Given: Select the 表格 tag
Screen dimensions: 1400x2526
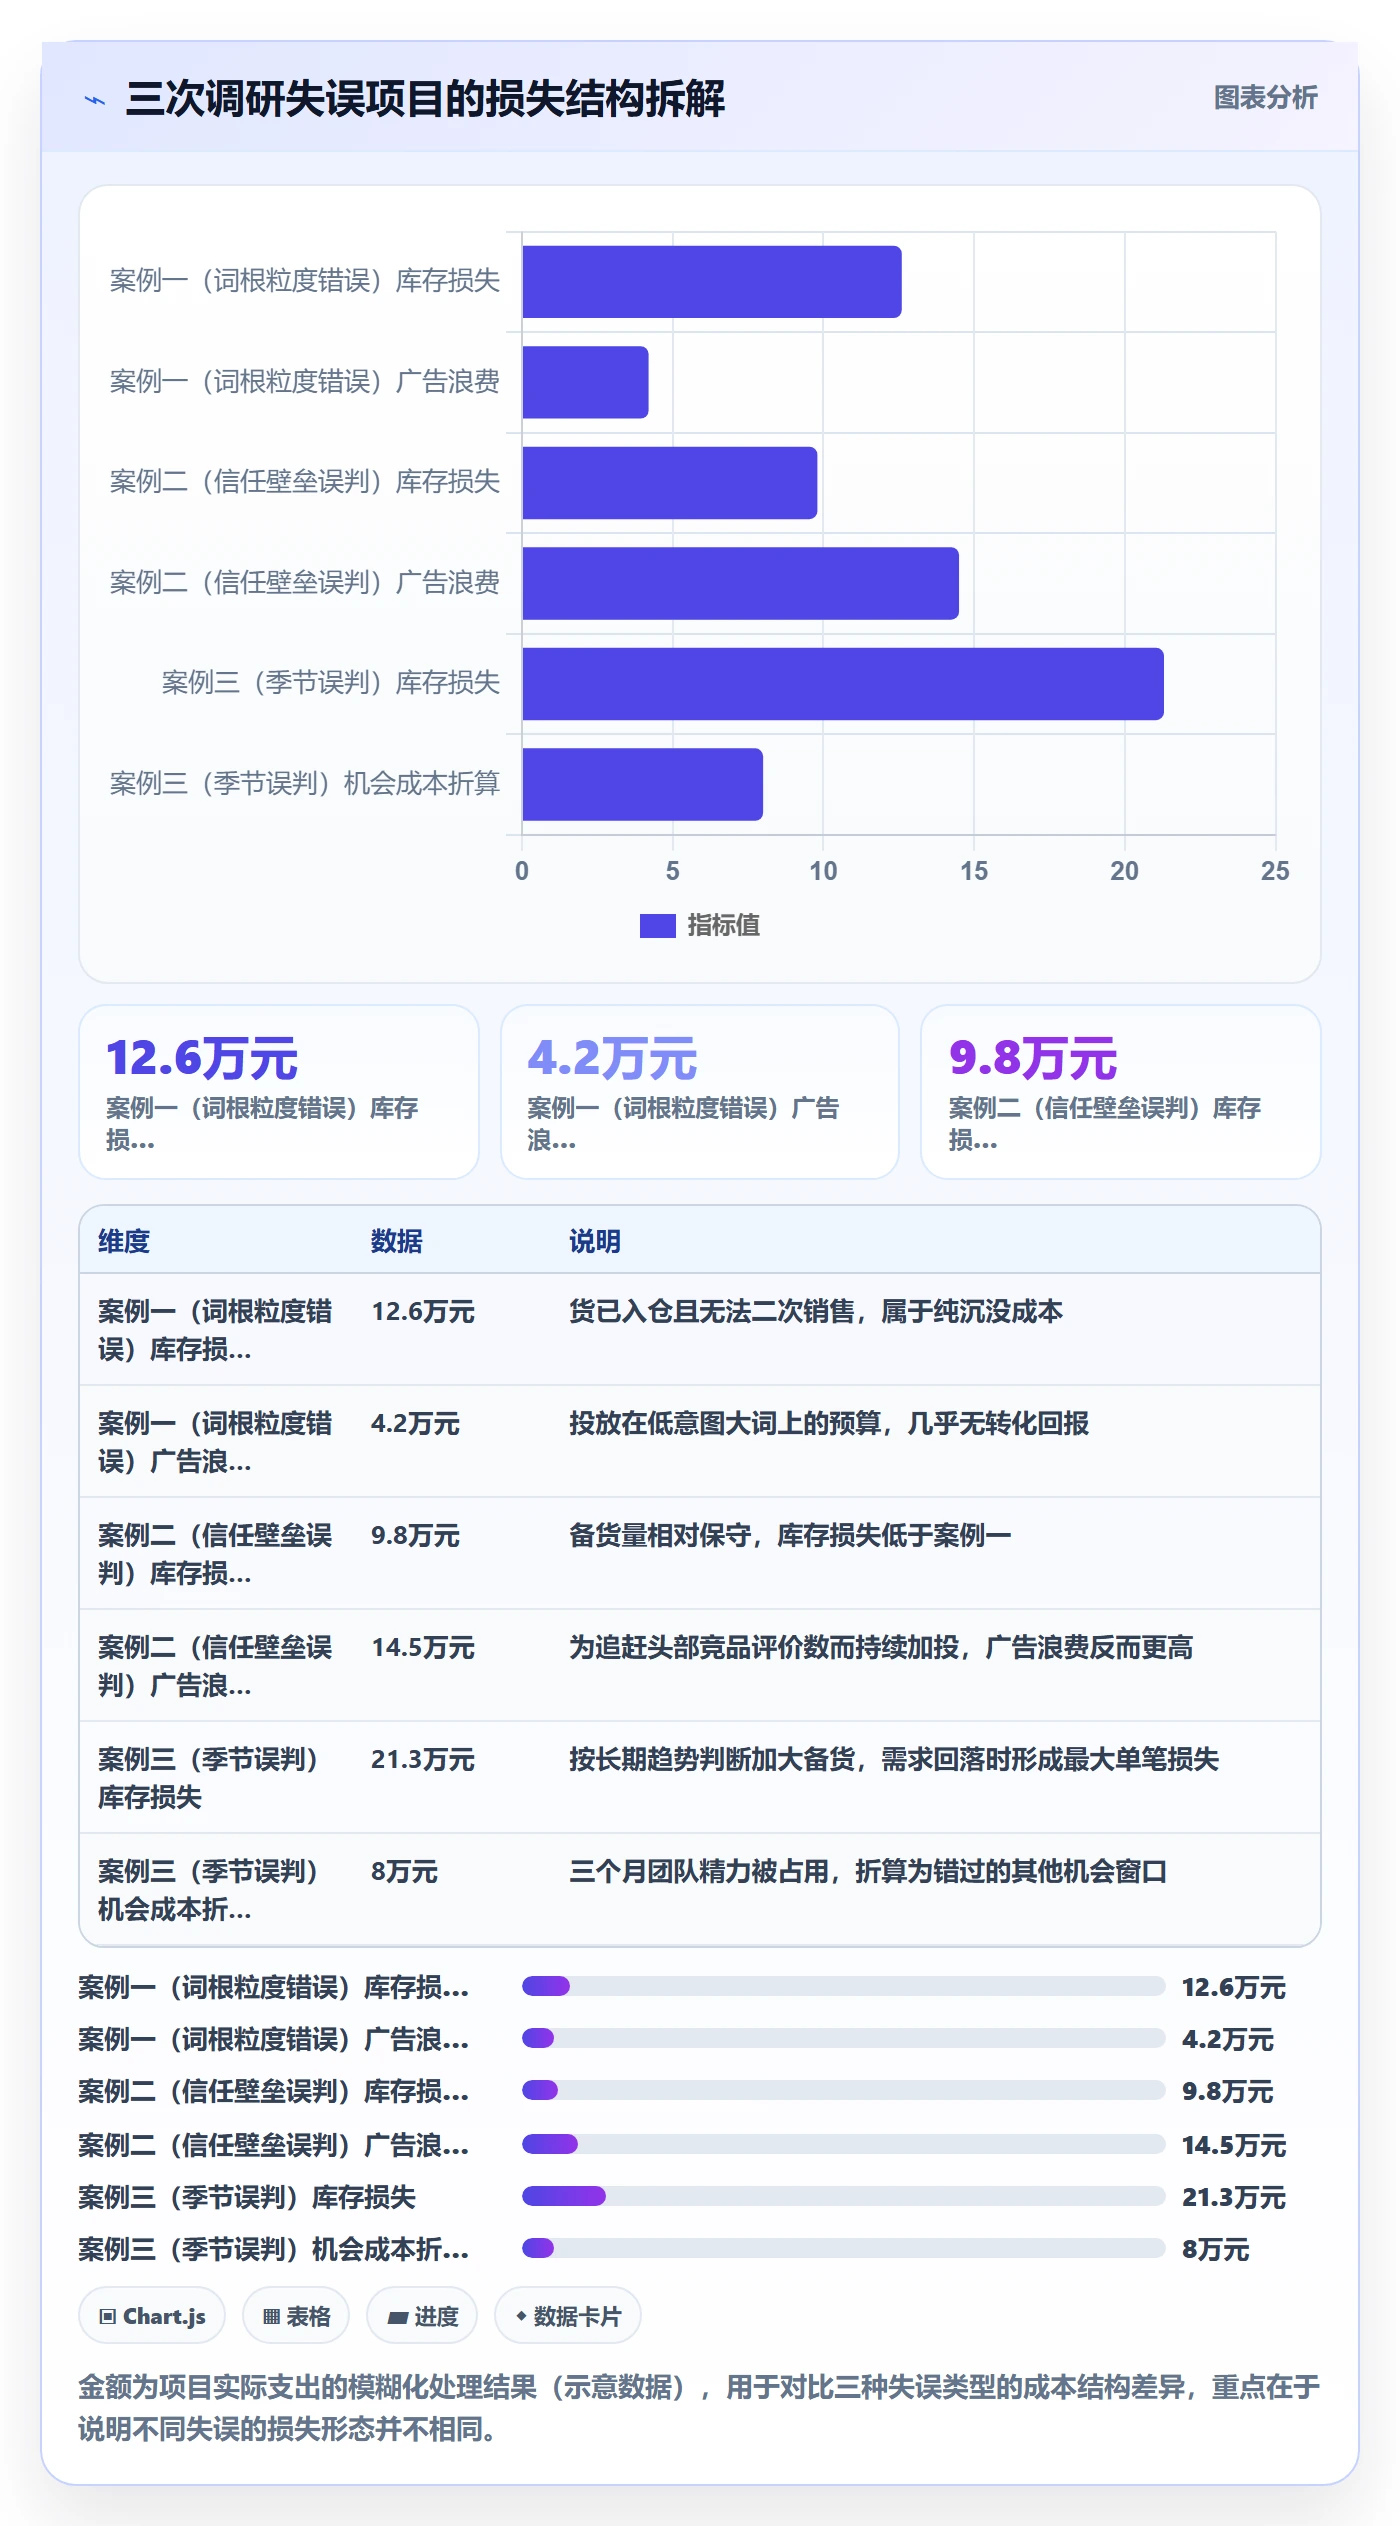Looking at the screenshot, I should click(x=296, y=2316).
